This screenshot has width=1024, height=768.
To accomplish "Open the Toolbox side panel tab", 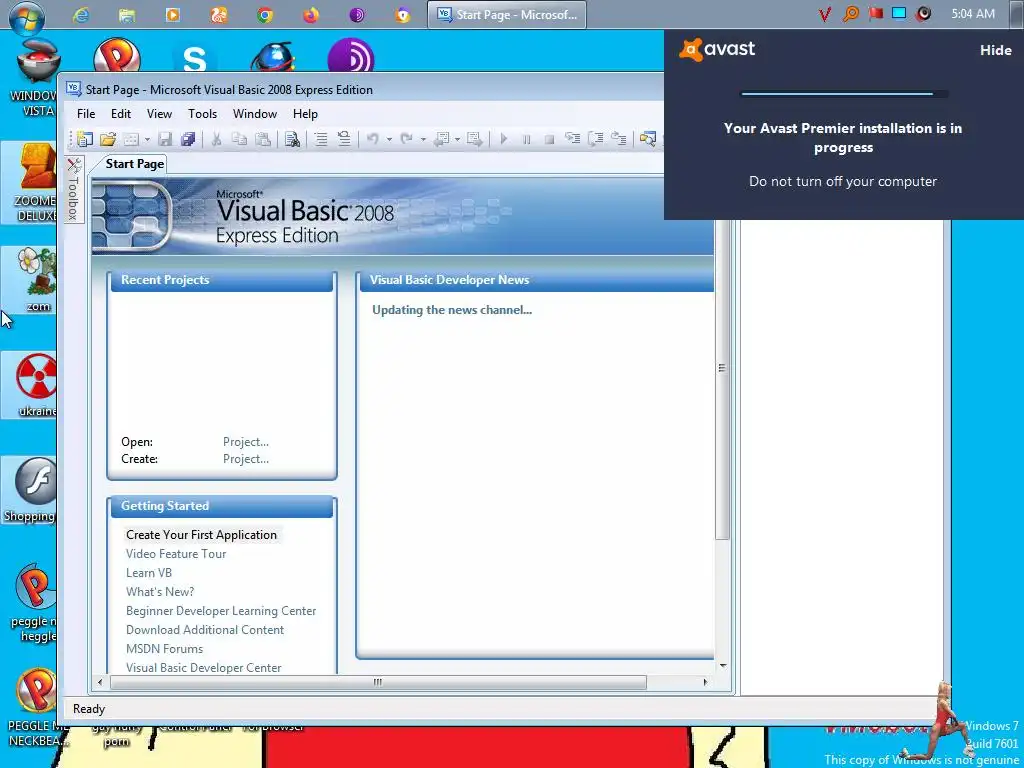I will pyautogui.click(x=74, y=189).
